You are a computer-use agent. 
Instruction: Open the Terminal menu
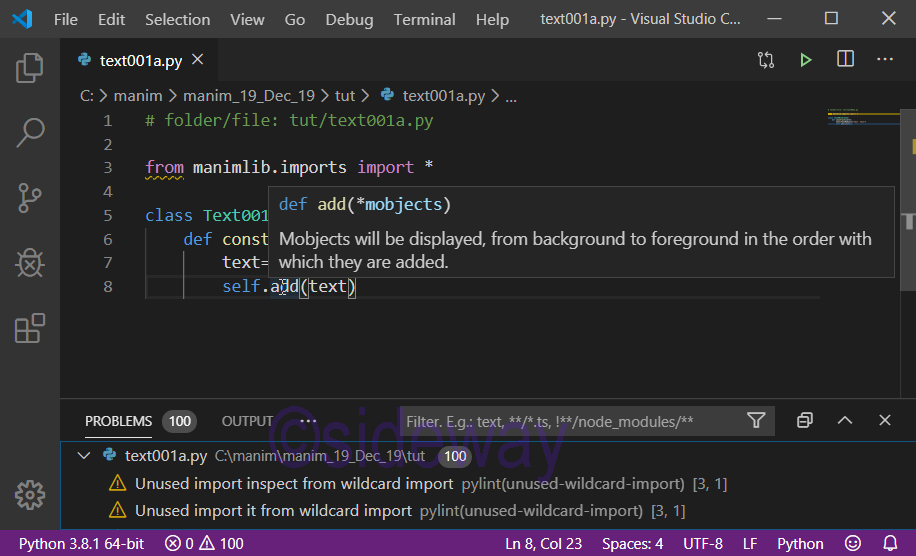coord(424,19)
